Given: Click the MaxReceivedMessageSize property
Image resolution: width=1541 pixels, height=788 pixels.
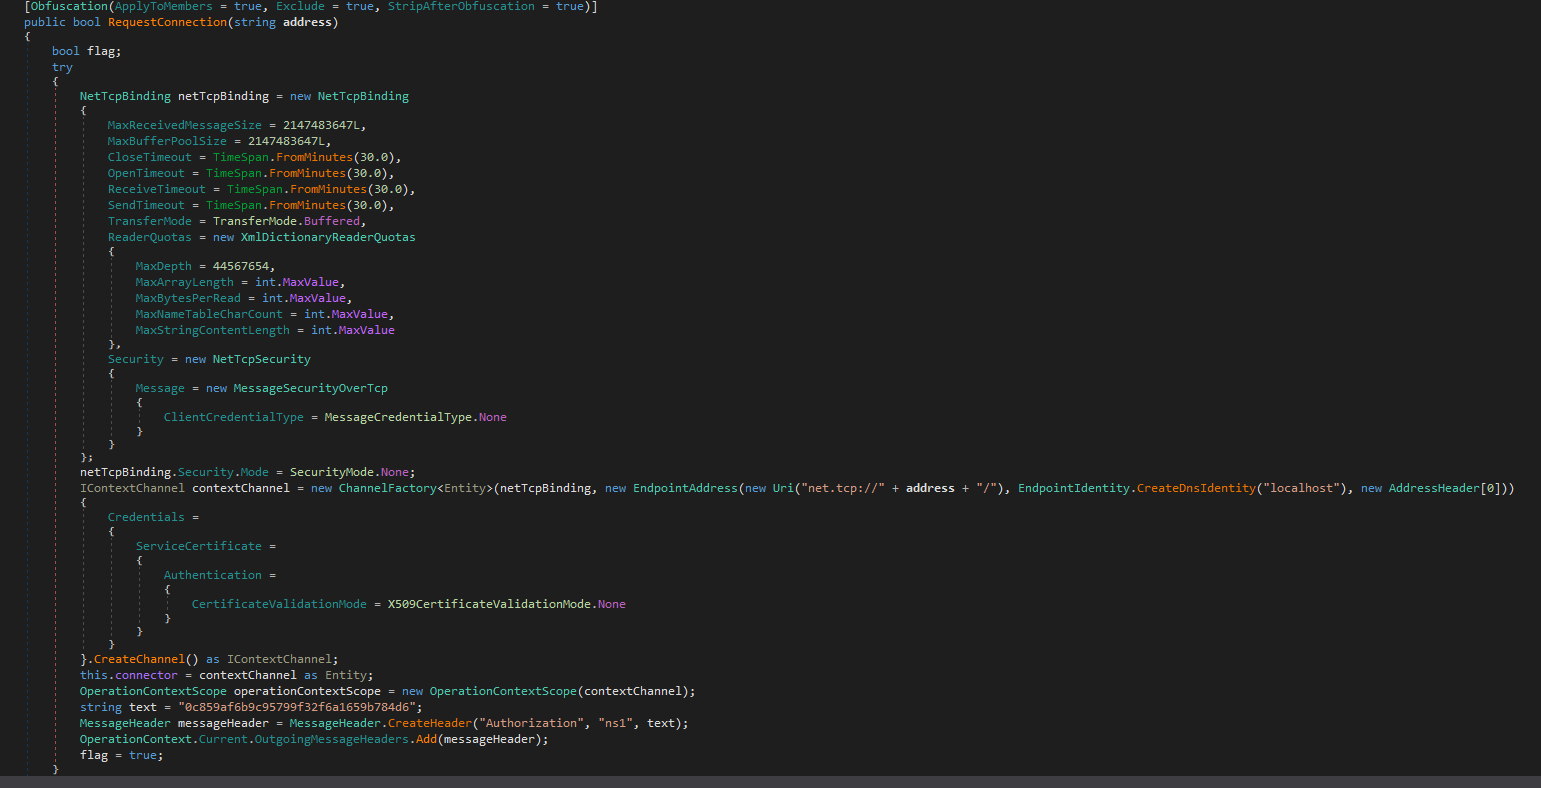Looking at the screenshot, I should pyautogui.click(x=185, y=125).
